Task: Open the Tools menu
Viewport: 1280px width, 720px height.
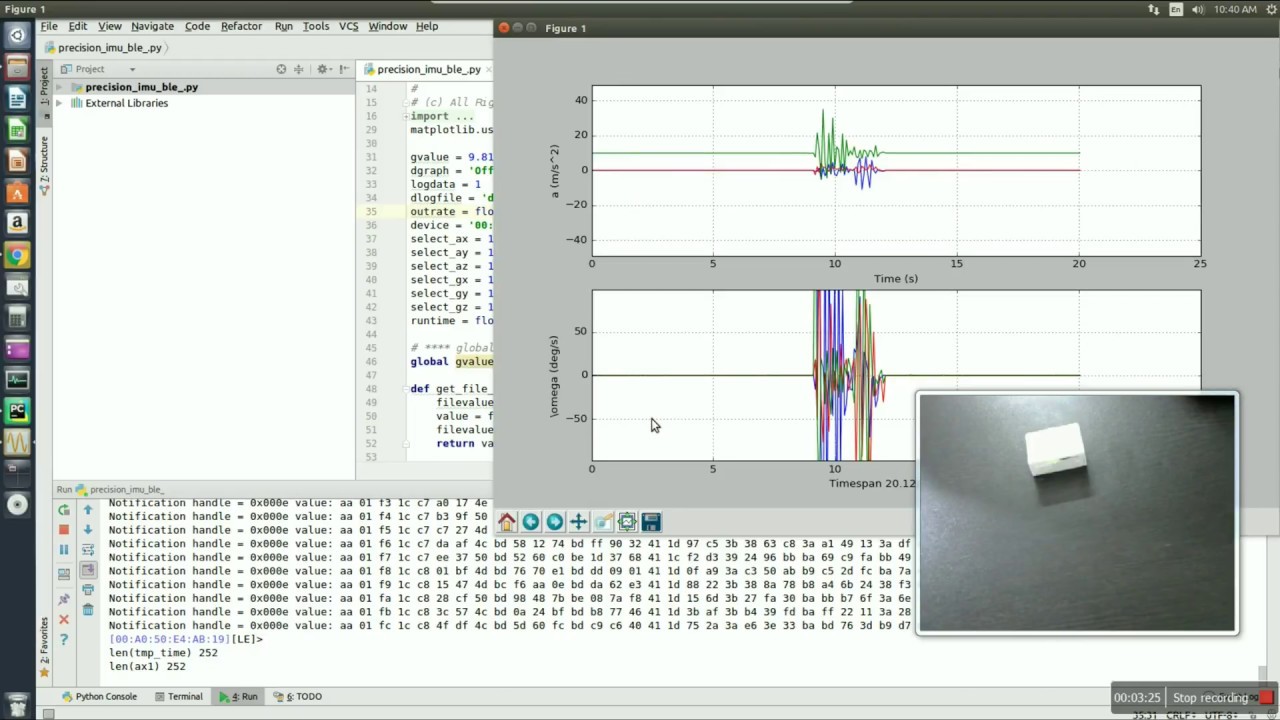Action: click(x=316, y=26)
